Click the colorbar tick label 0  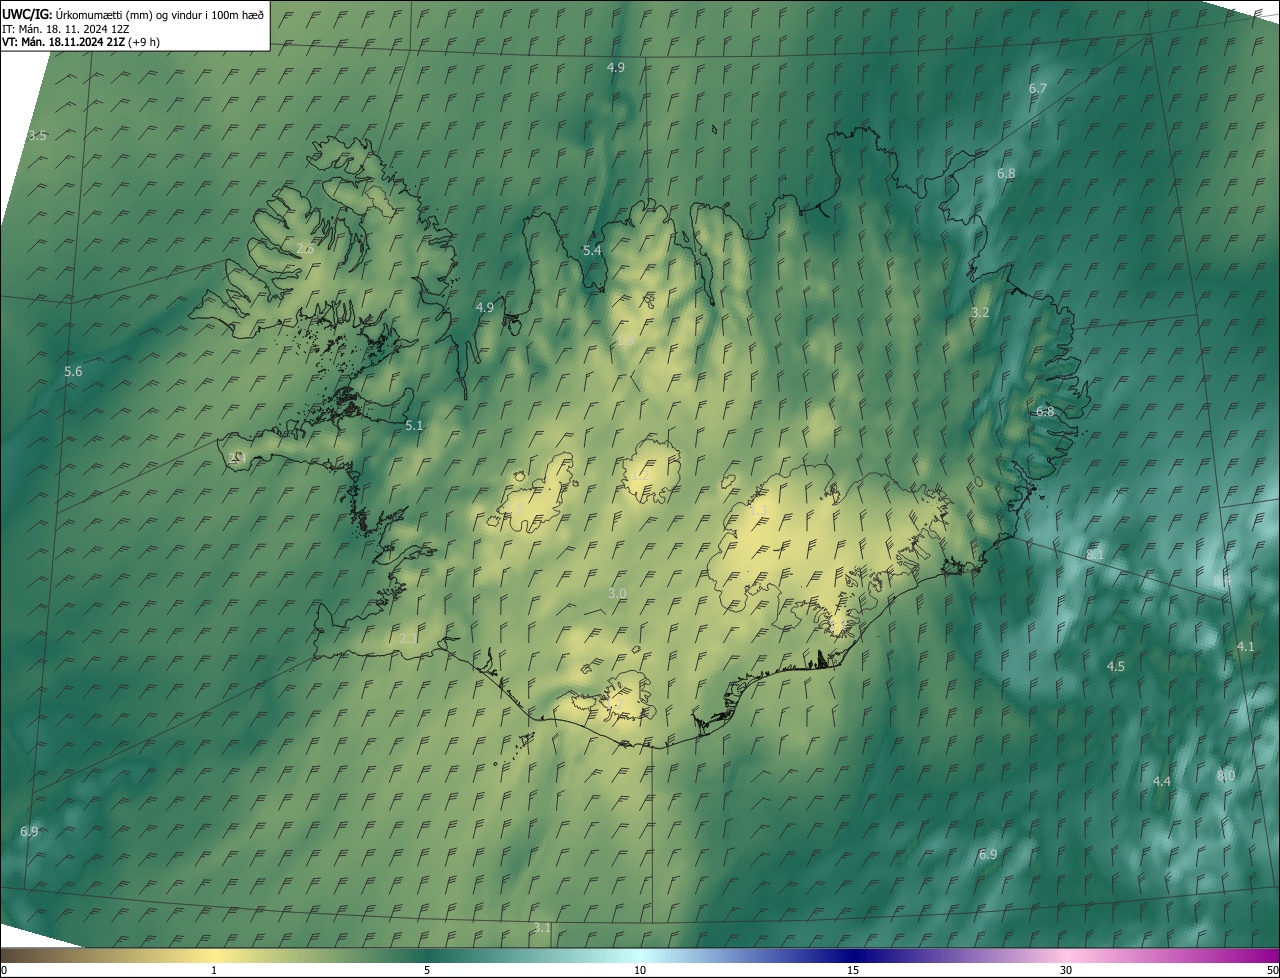coord(3,971)
